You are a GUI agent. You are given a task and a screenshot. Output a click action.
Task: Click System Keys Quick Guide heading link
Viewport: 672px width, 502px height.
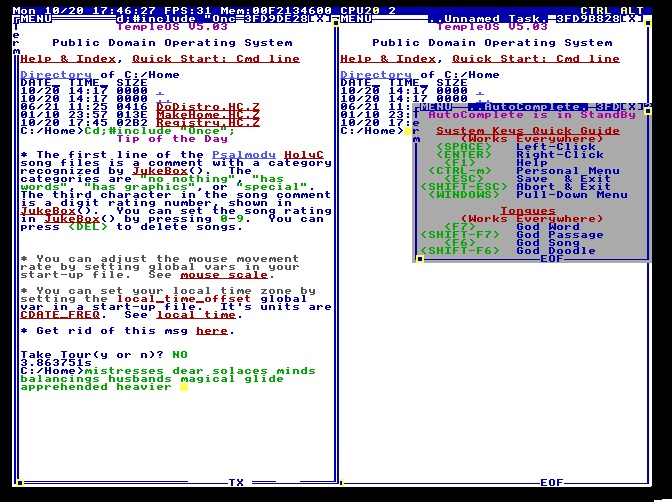pyautogui.click(x=528, y=131)
